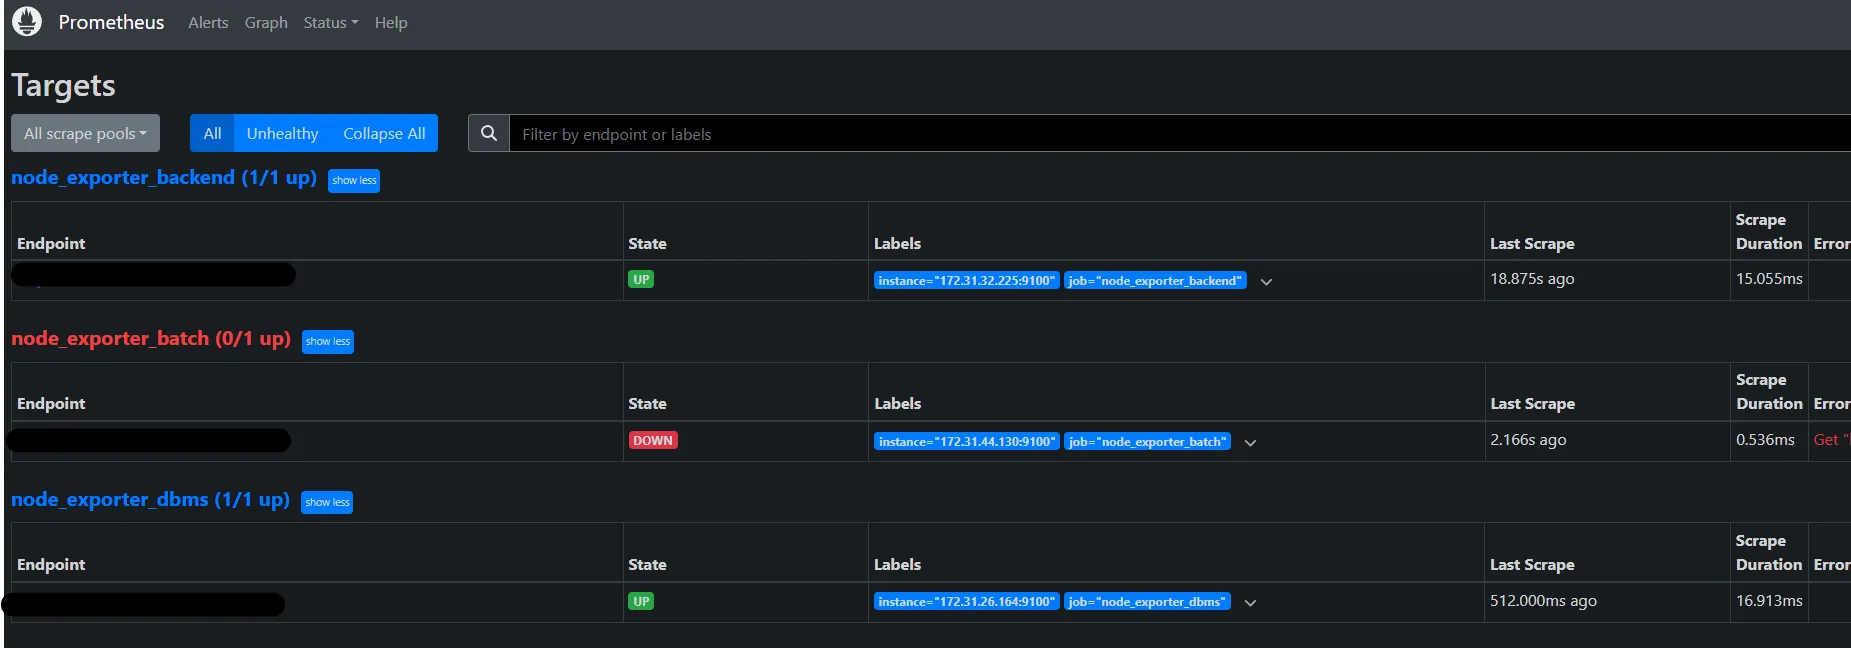Viewport: 1851px width, 648px height.
Task: Click the 16.913ms scrape duration
Action: point(1769,601)
